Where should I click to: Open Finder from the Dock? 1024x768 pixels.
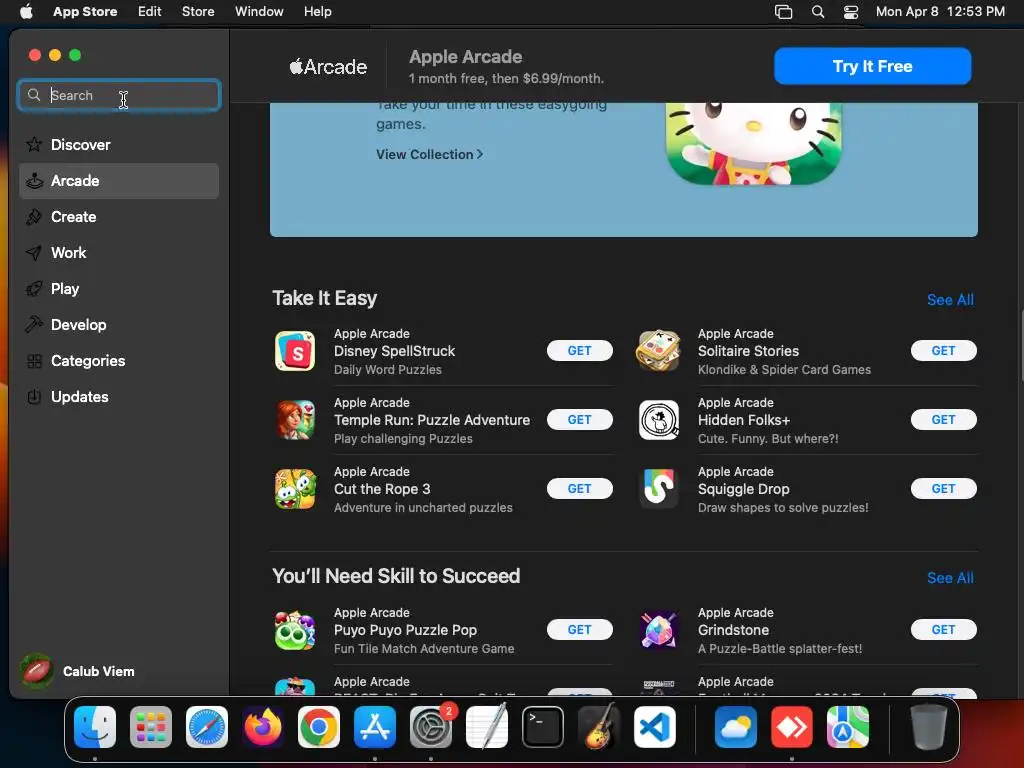pos(95,727)
